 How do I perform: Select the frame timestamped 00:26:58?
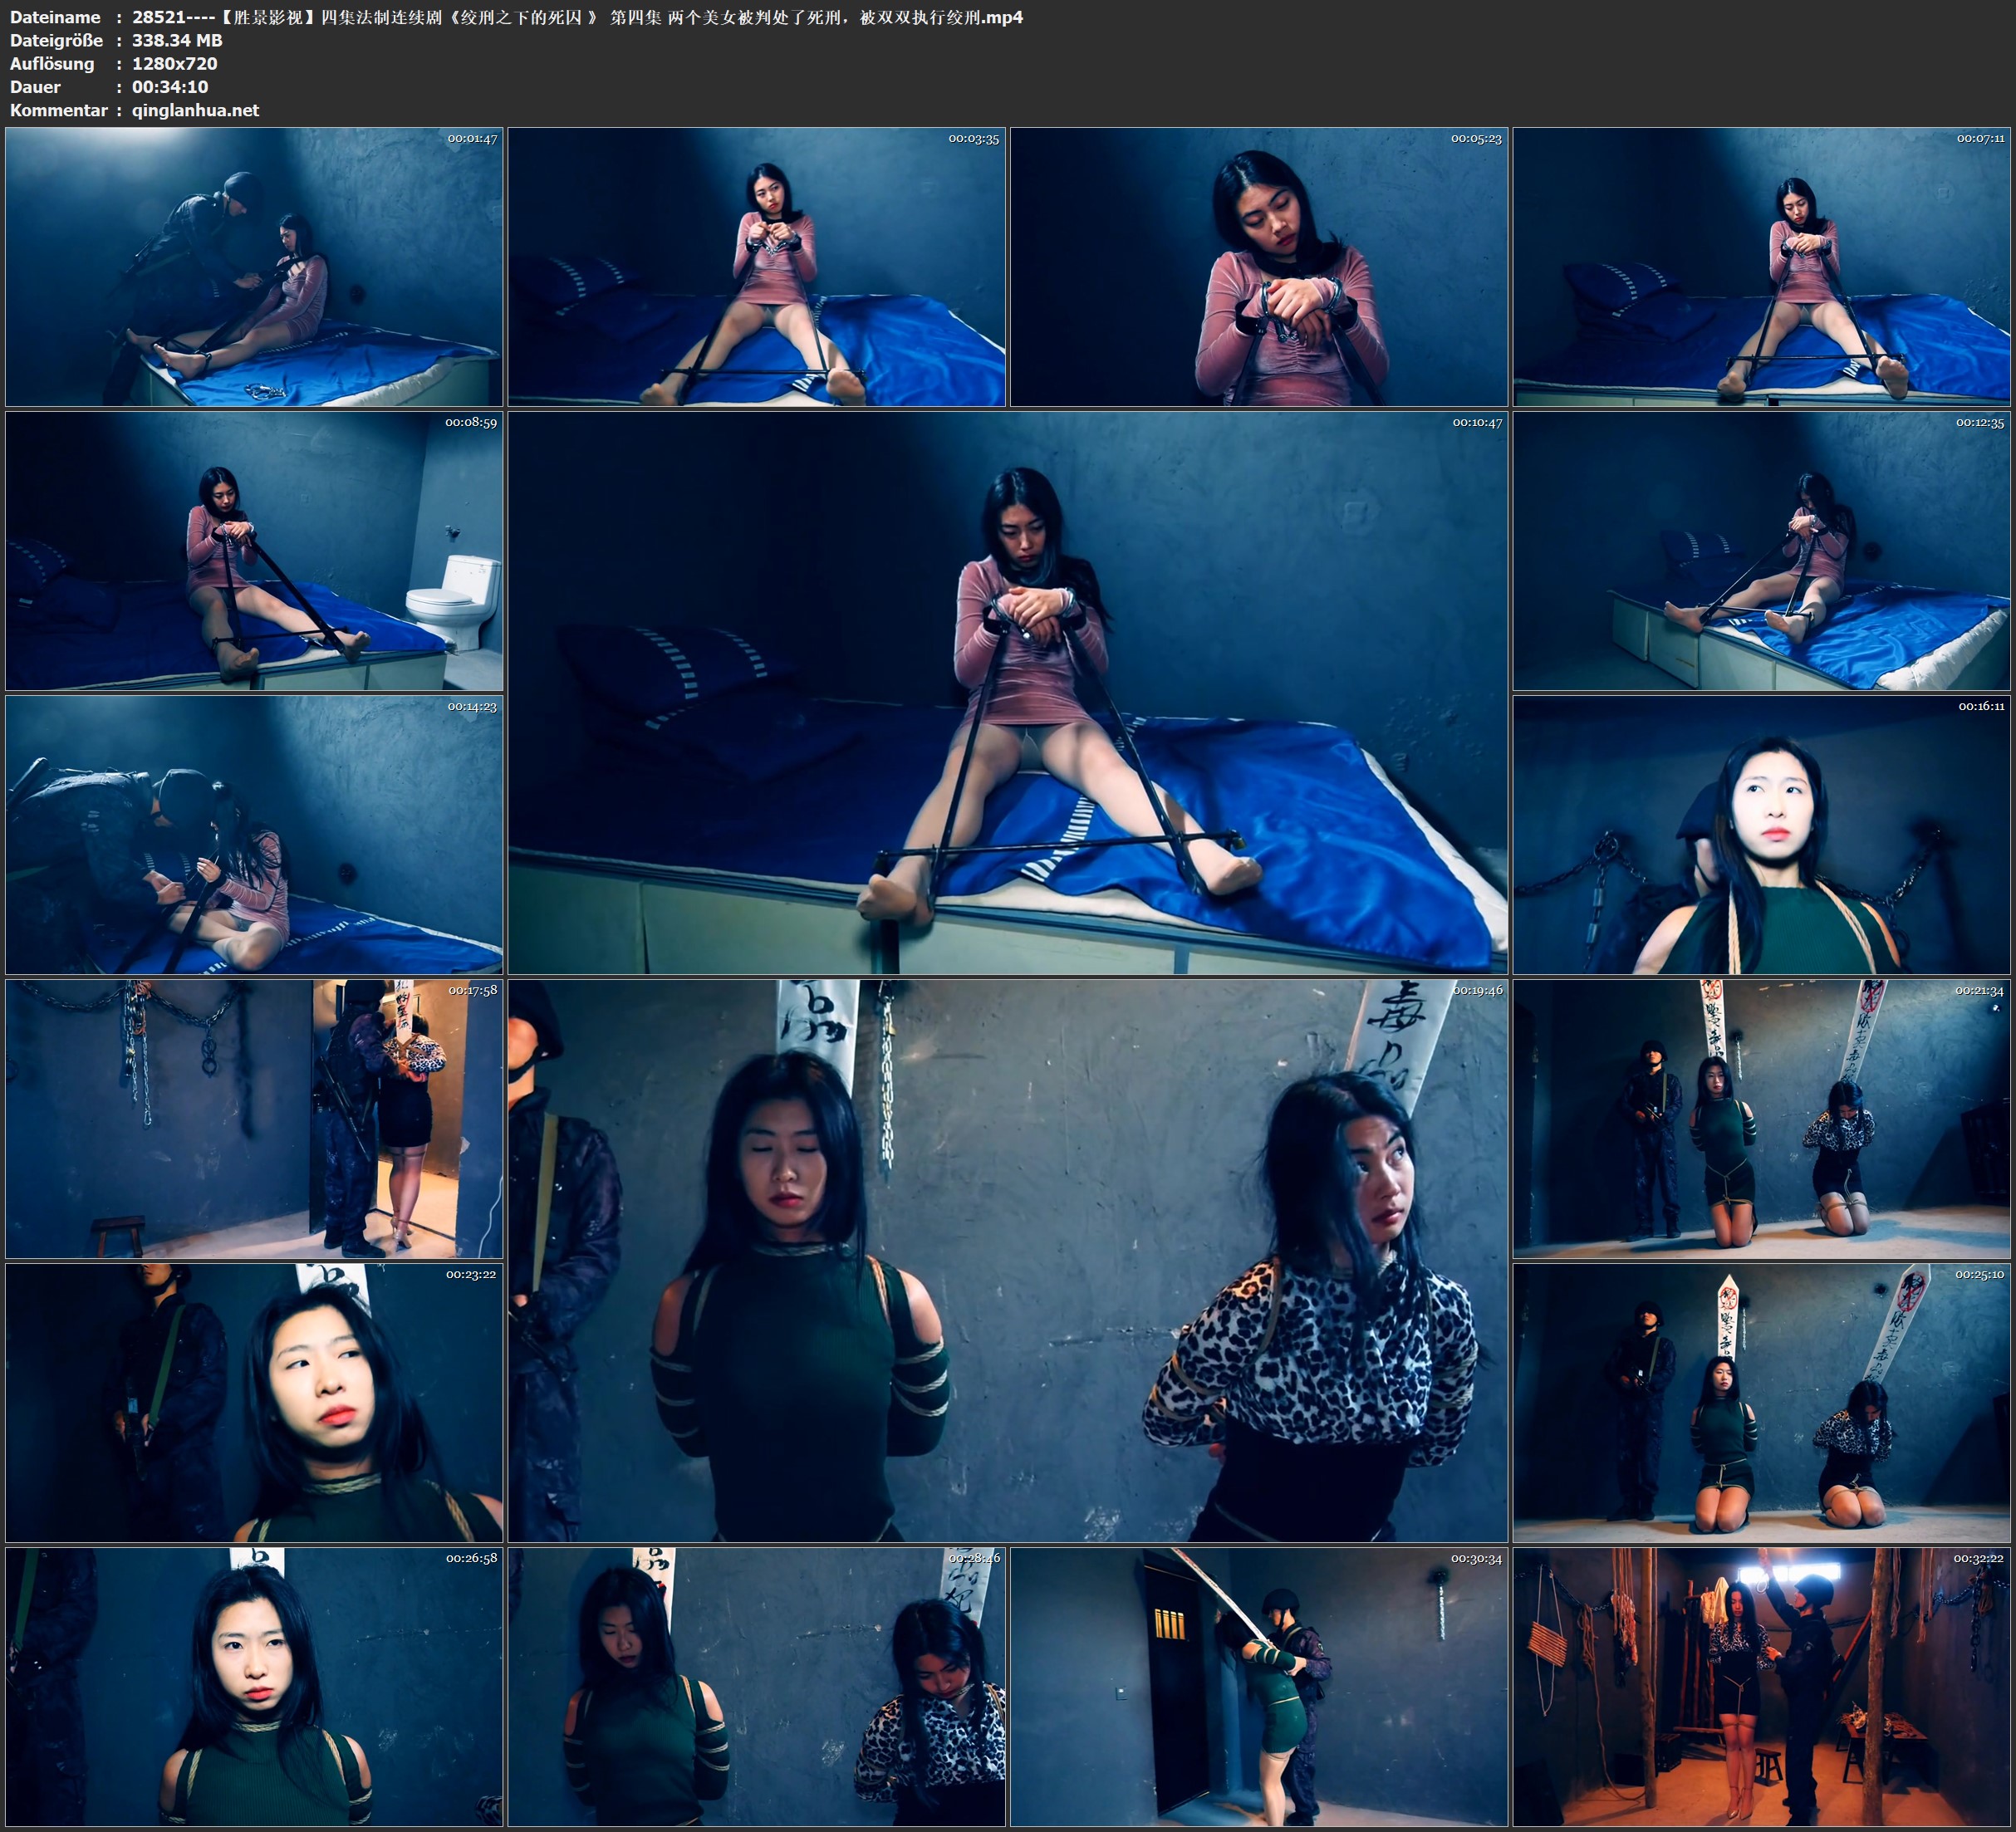click(254, 1686)
